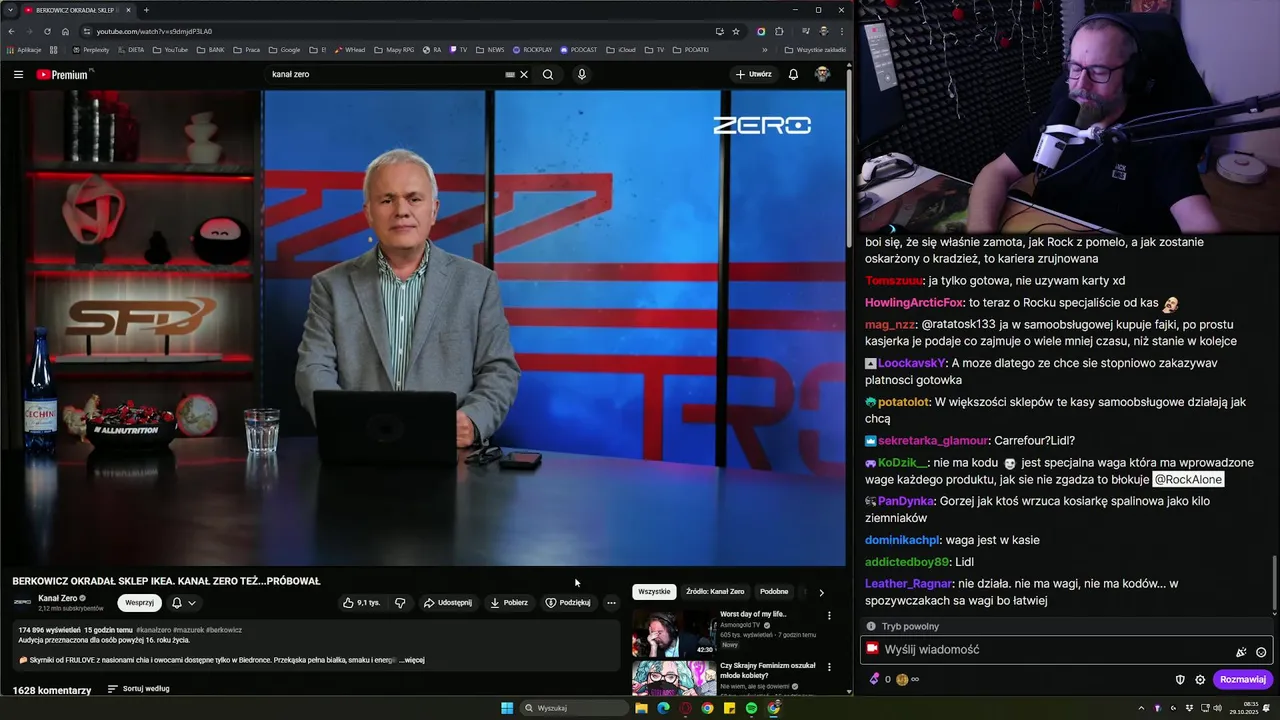This screenshot has width=1280, height=720.
Task: Open the Kanał Zero channel name link
Action: (x=57, y=598)
